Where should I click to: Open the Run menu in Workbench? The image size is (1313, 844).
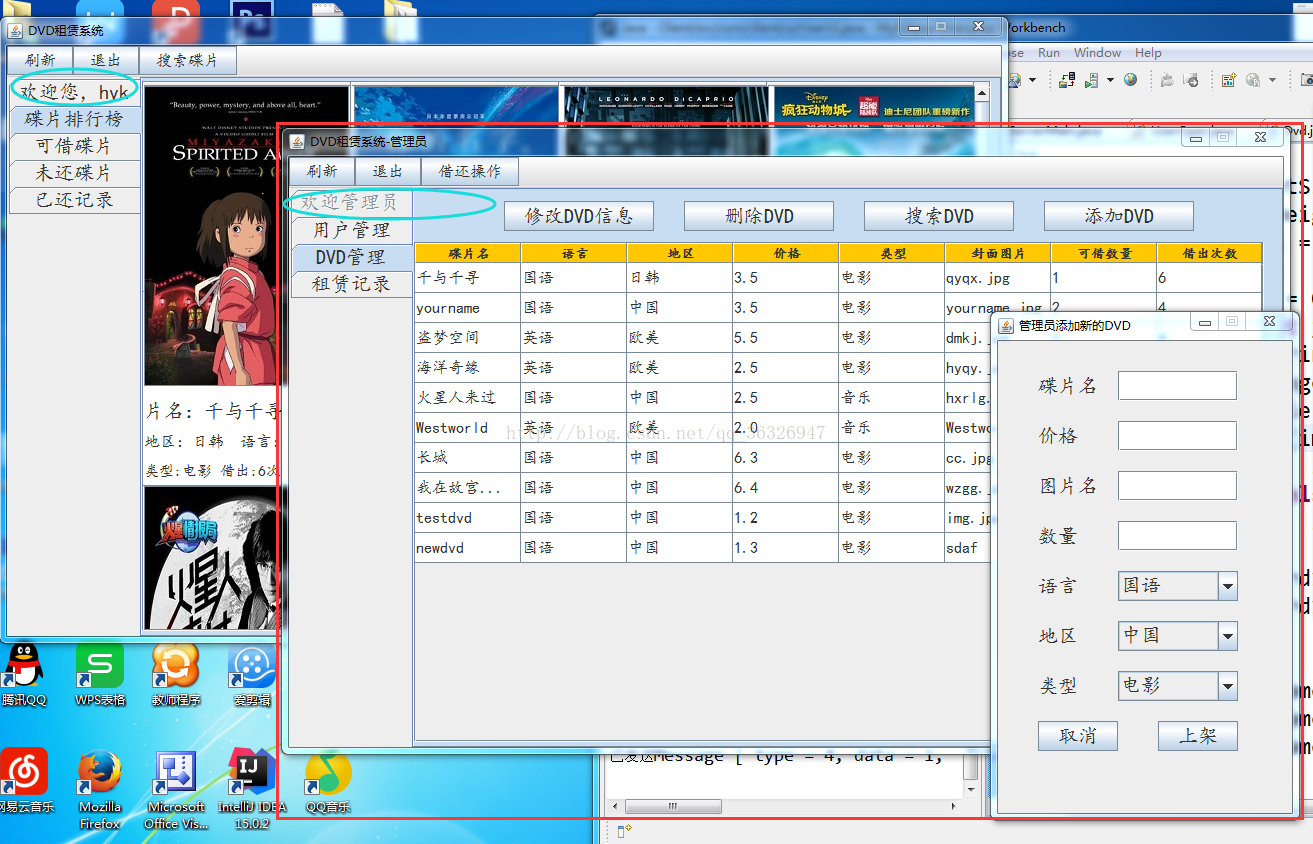pyautogui.click(x=1049, y=53)
